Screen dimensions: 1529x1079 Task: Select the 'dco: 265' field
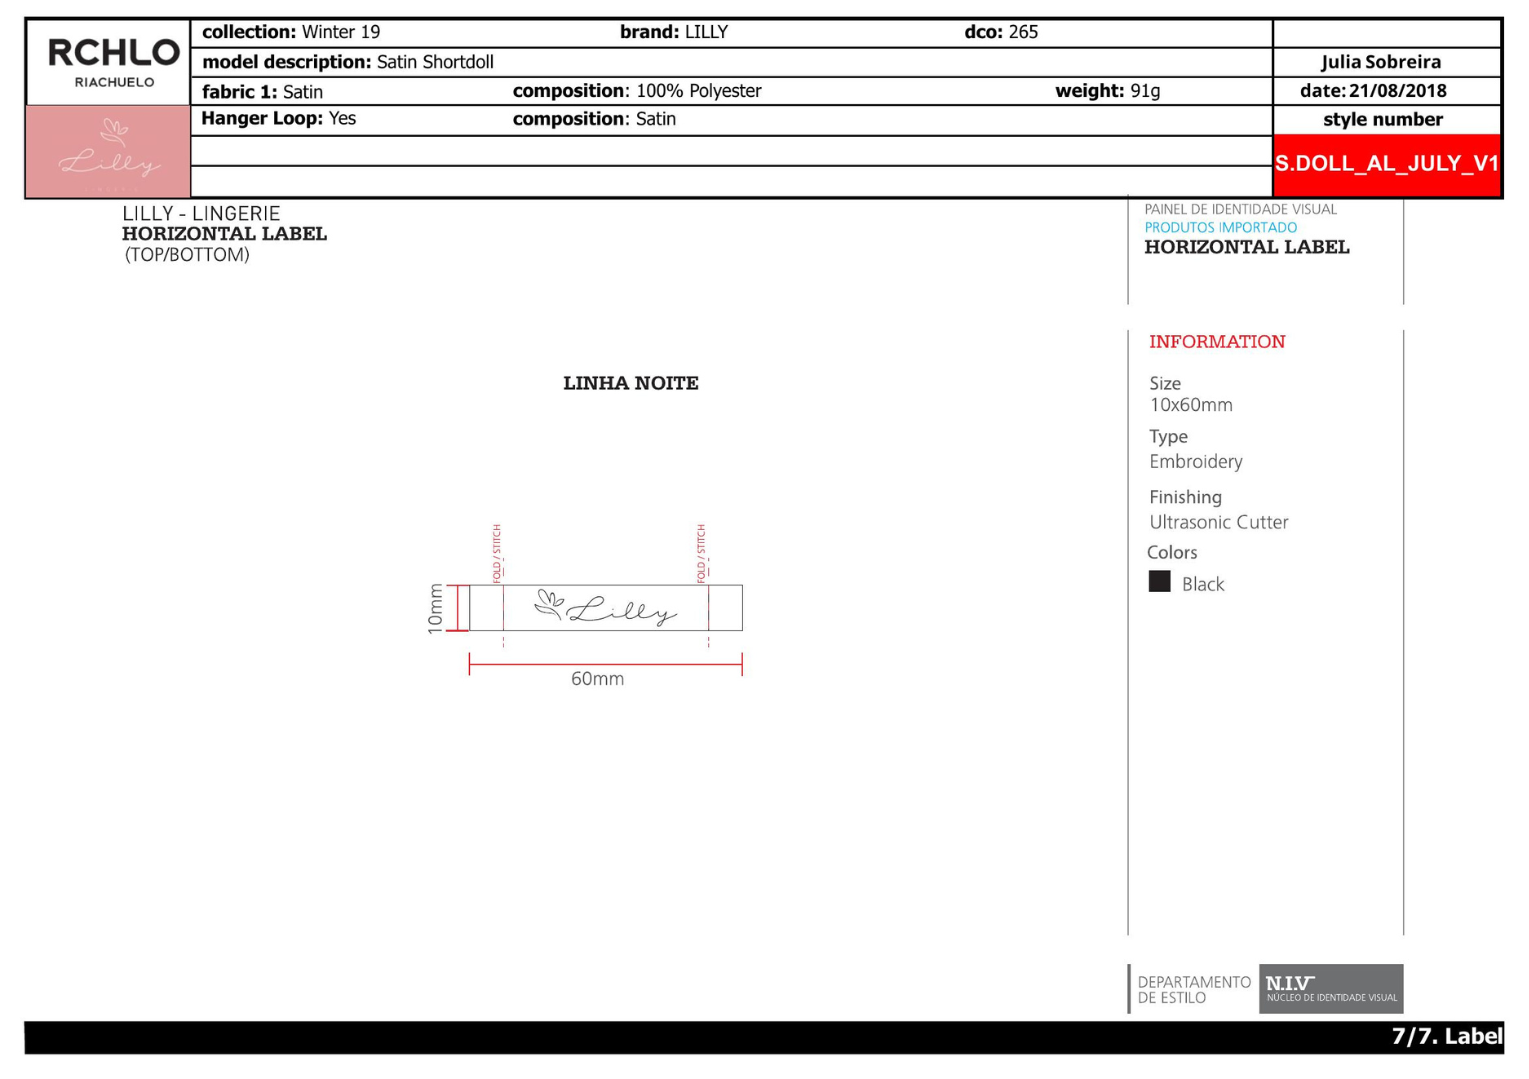tap(1001, 32)
